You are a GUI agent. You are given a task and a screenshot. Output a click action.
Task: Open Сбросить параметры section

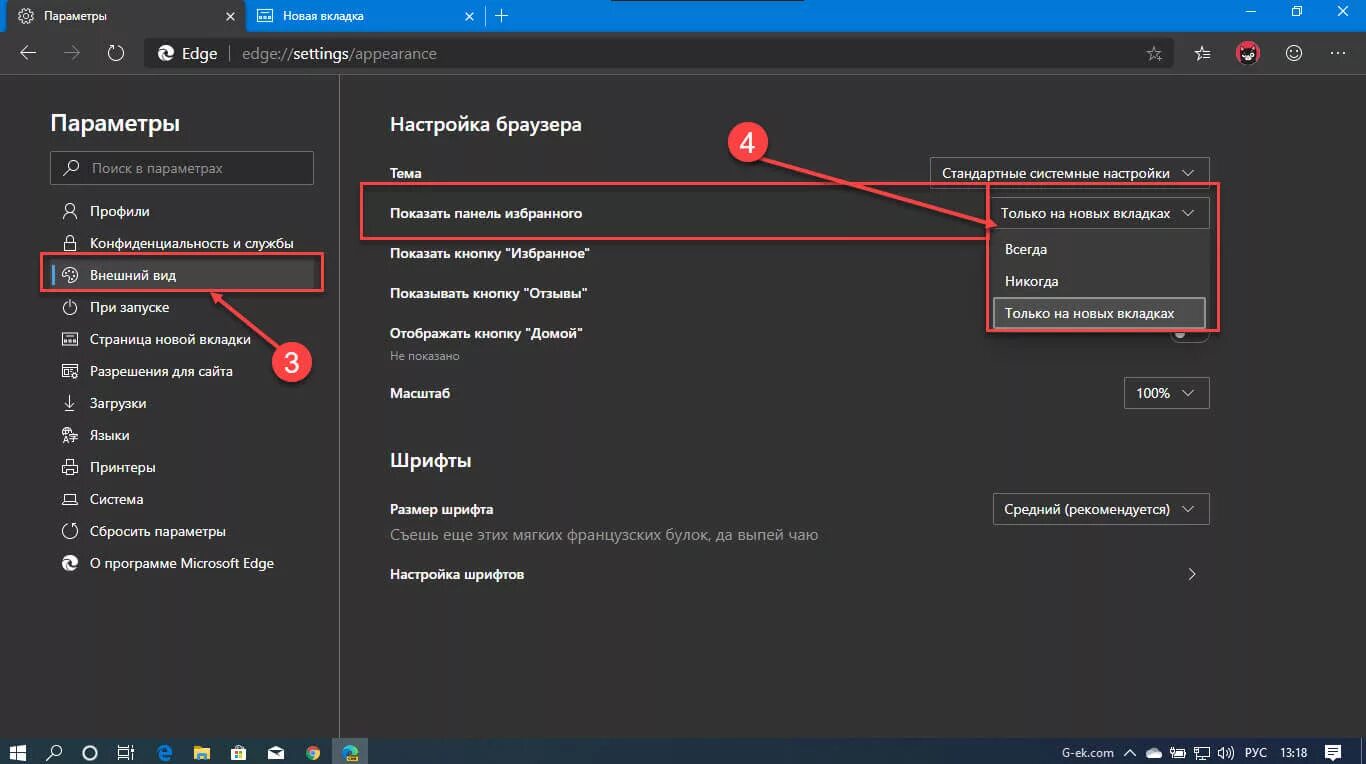(x=182, y=531)
